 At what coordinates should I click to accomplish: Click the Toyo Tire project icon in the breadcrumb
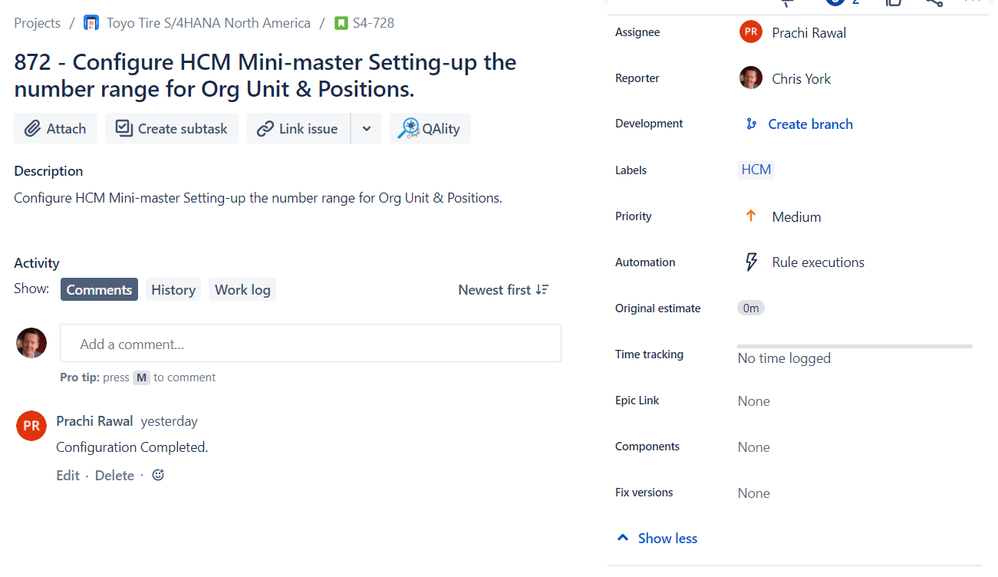click(91, 23)
